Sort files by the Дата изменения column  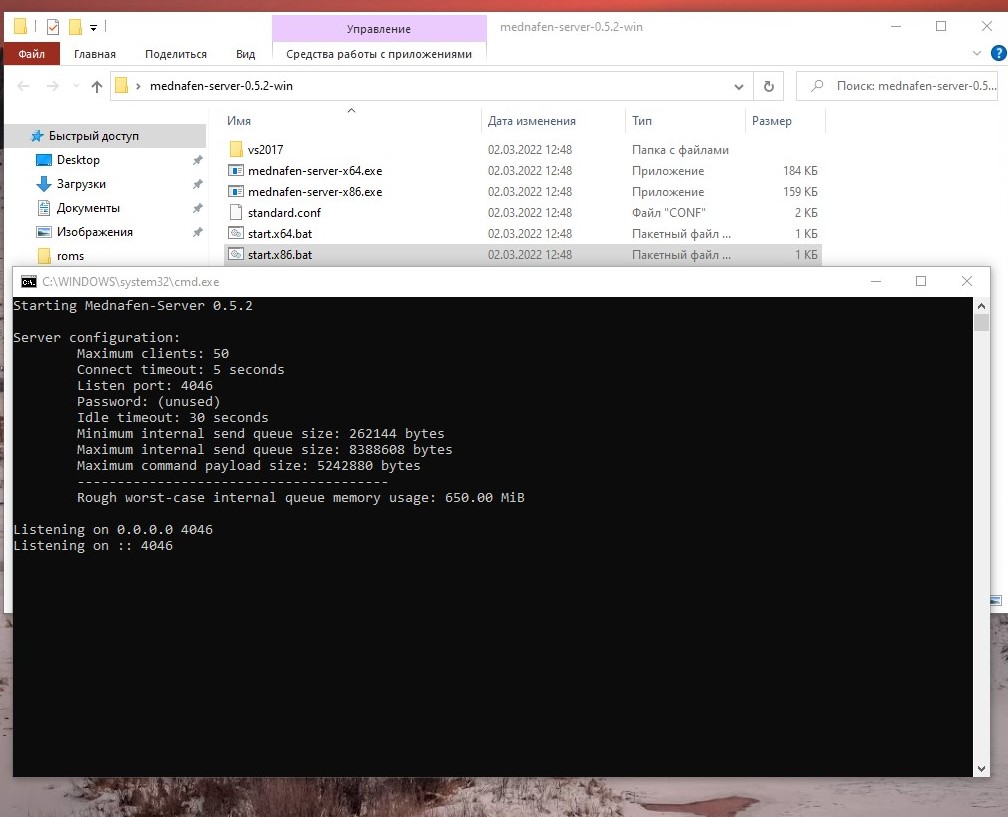pos(532,121)
